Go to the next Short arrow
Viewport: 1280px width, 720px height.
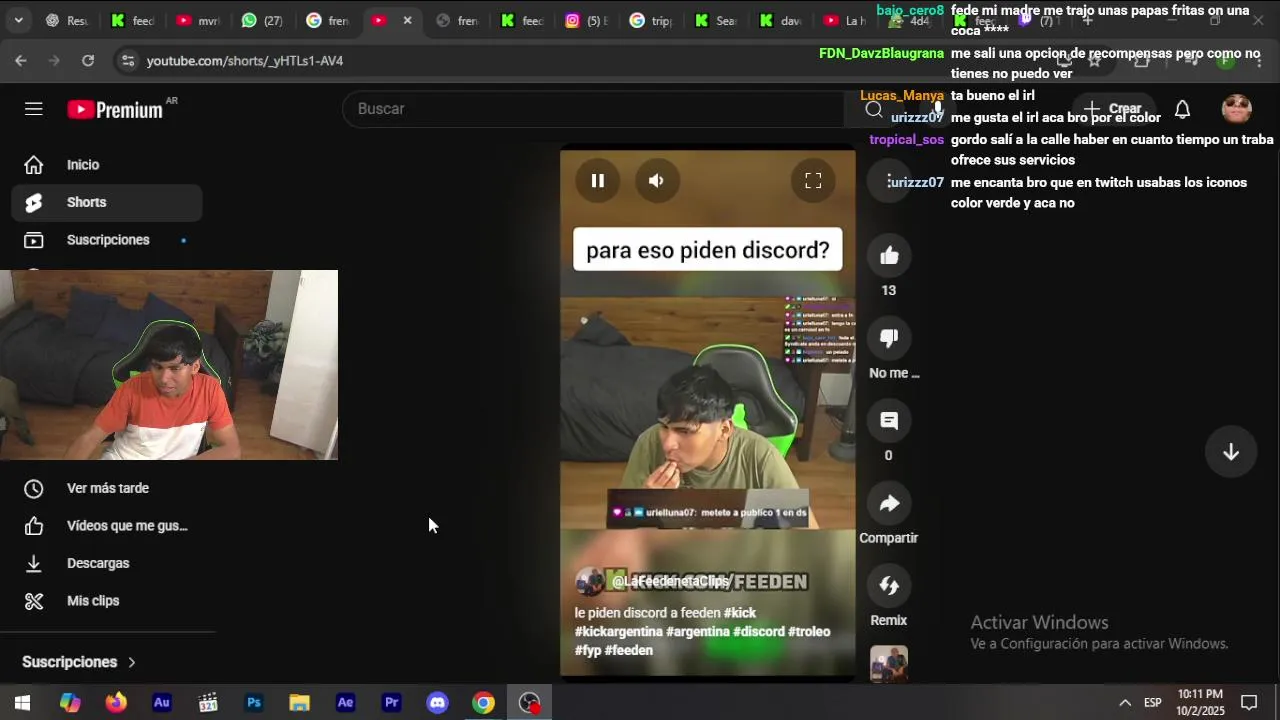(1231, 452)
